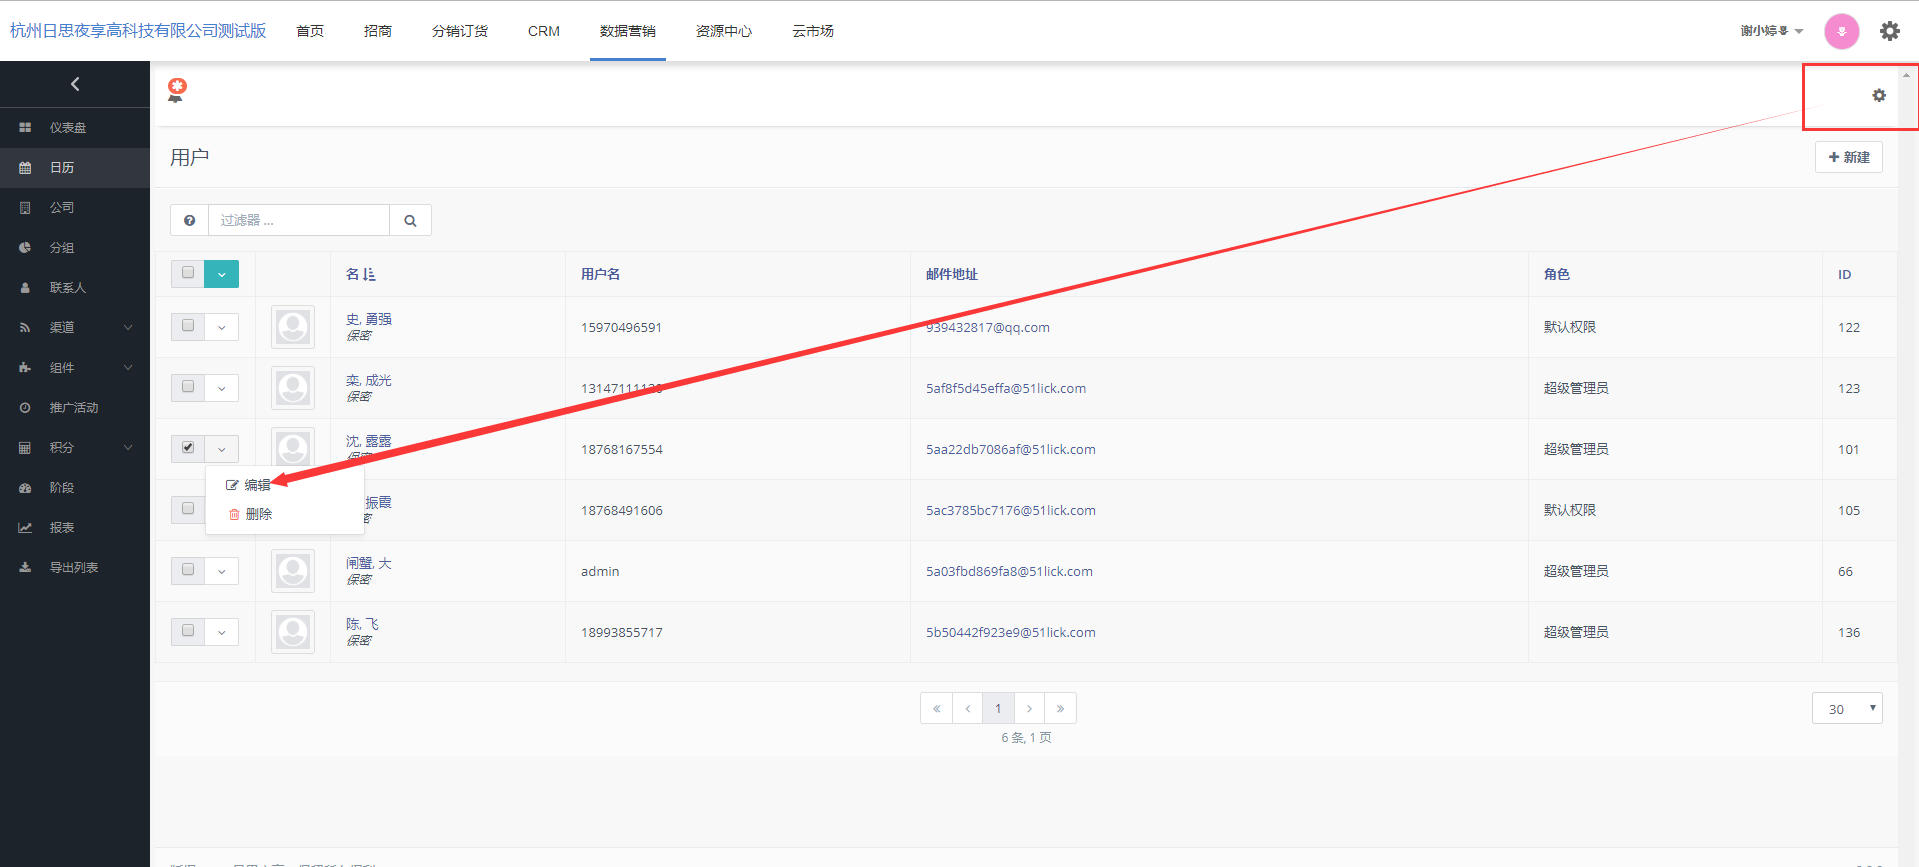Open 仪表盘 dashboard in sidebar

pos(68,128)
